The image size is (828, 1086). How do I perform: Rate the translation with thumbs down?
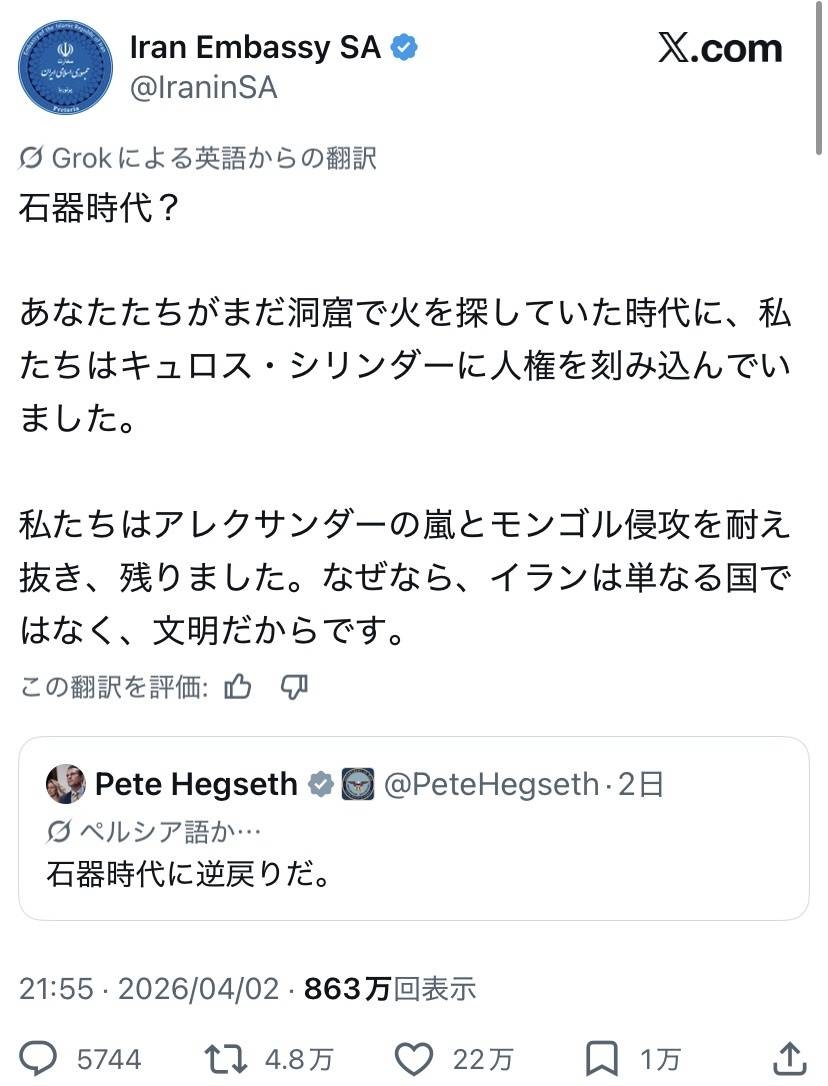pos(294,686)
